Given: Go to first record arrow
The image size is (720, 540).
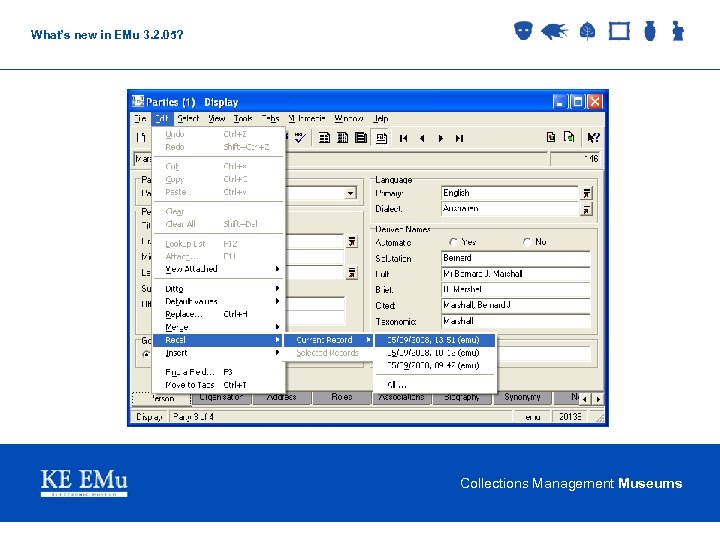Looking at the screenshot, I should pyautogui.click(x=404, y=138).
